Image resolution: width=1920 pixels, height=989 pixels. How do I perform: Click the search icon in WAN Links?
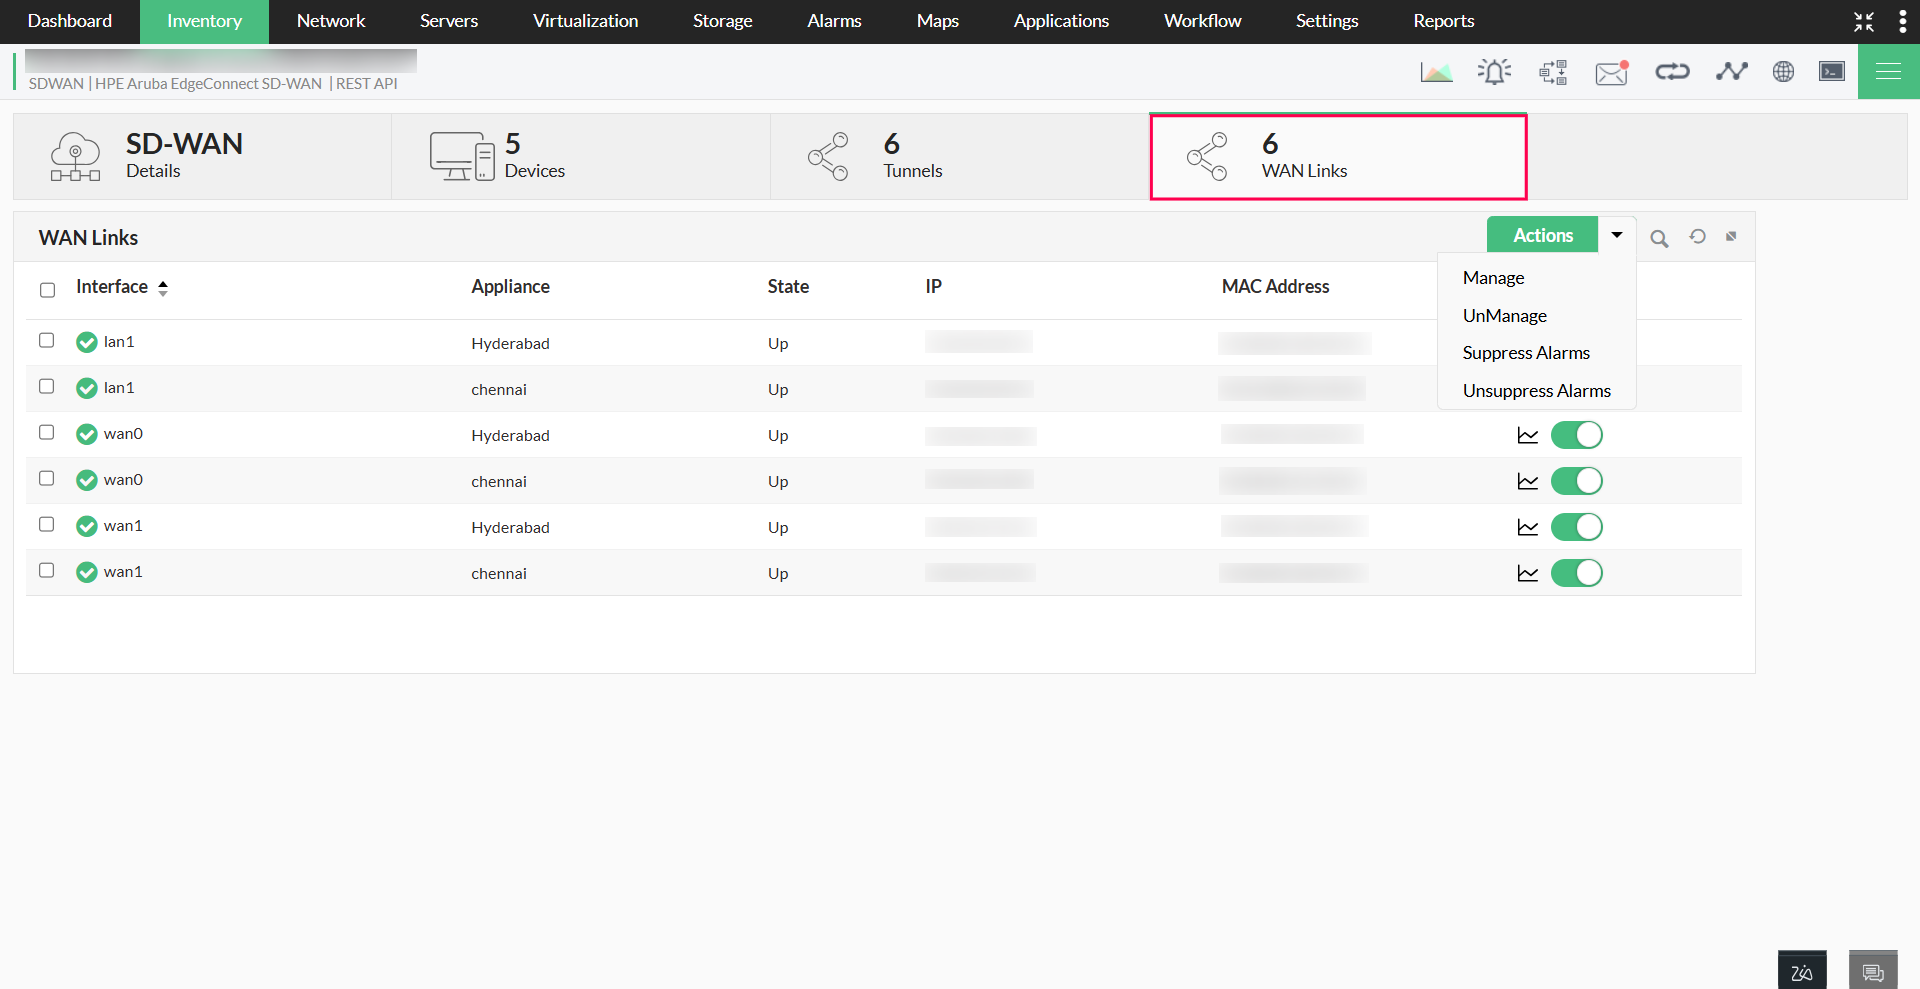click(x=1659, y=238)
